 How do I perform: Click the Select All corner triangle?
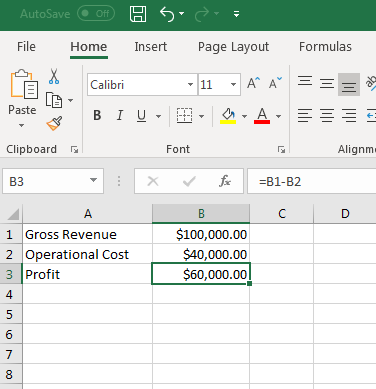(x=12, y=214)
